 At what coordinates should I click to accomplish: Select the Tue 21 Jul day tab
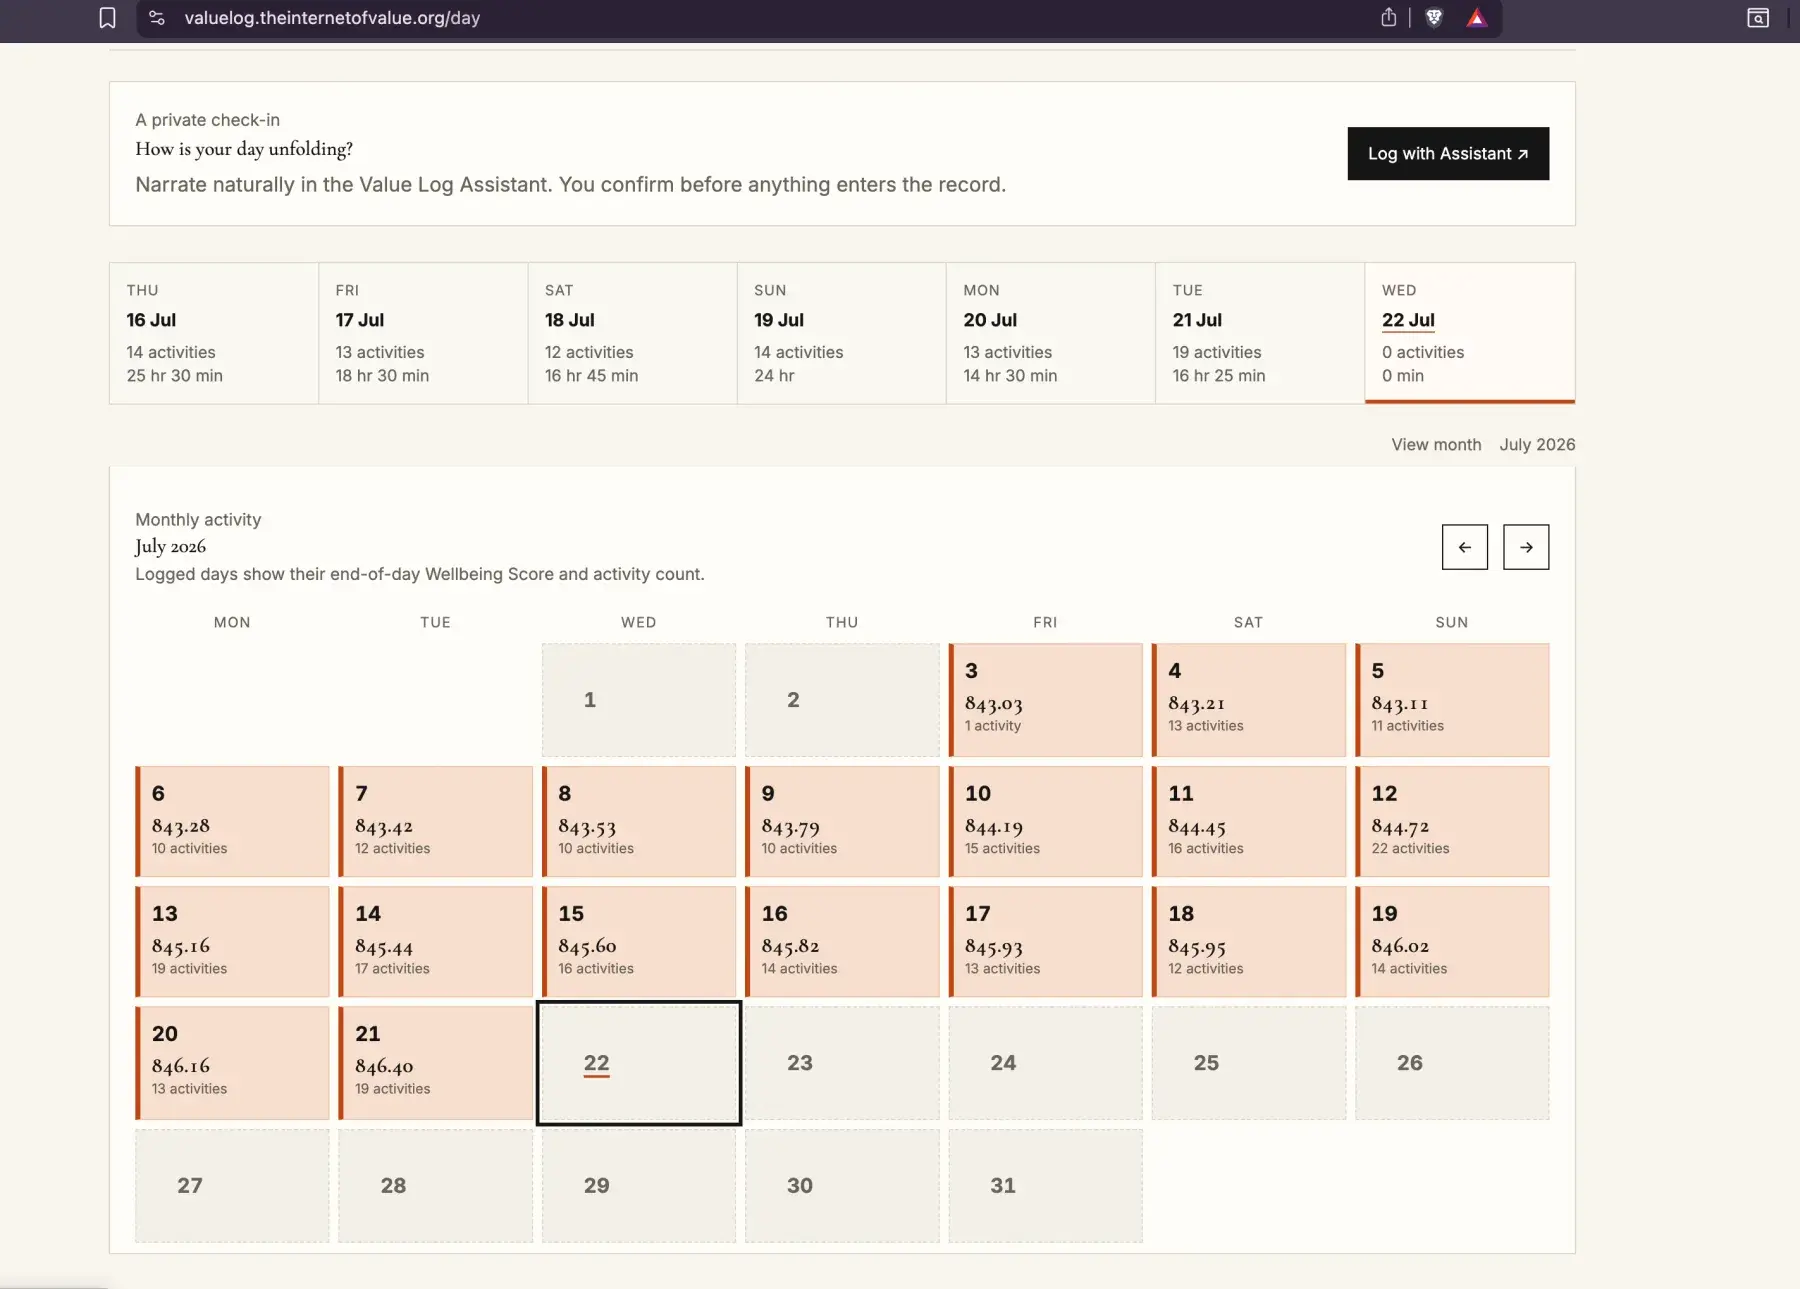pyautogui.click(x=1260, y=333)
